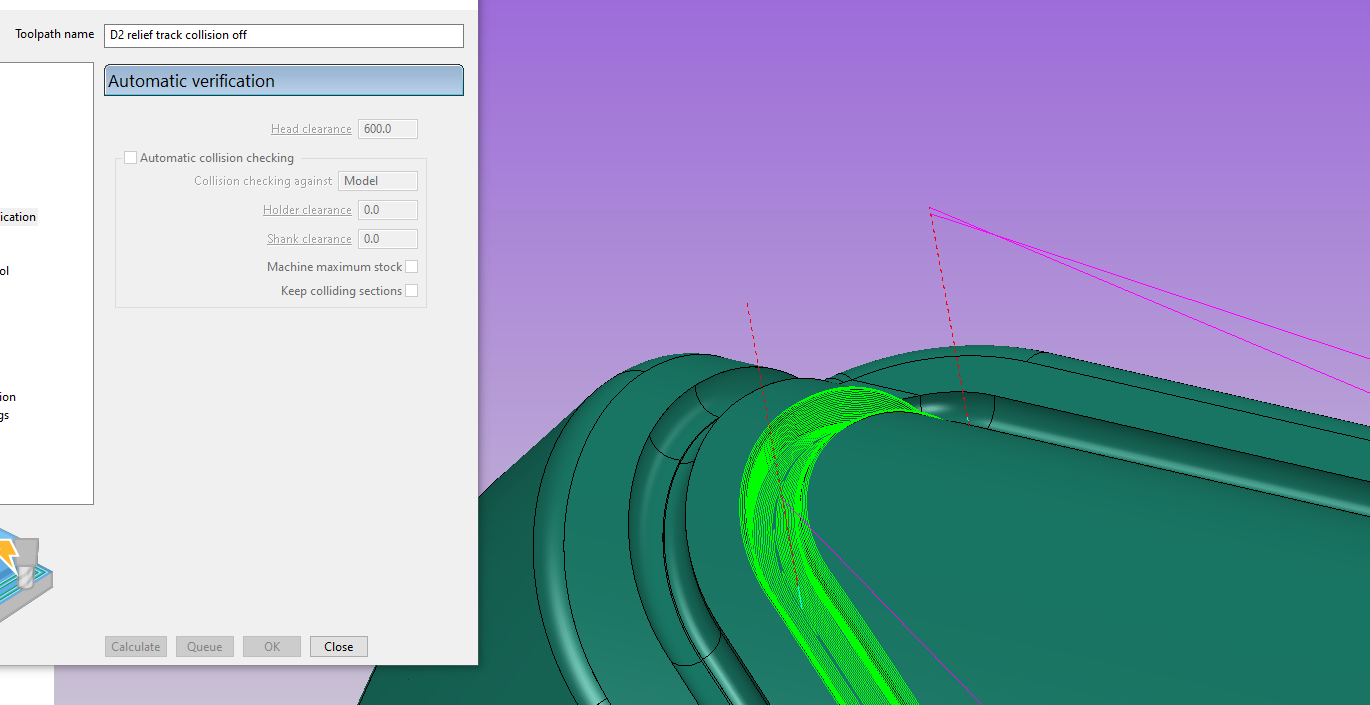Click the 'Machine maximum stock' label

[x=334, y=267]
